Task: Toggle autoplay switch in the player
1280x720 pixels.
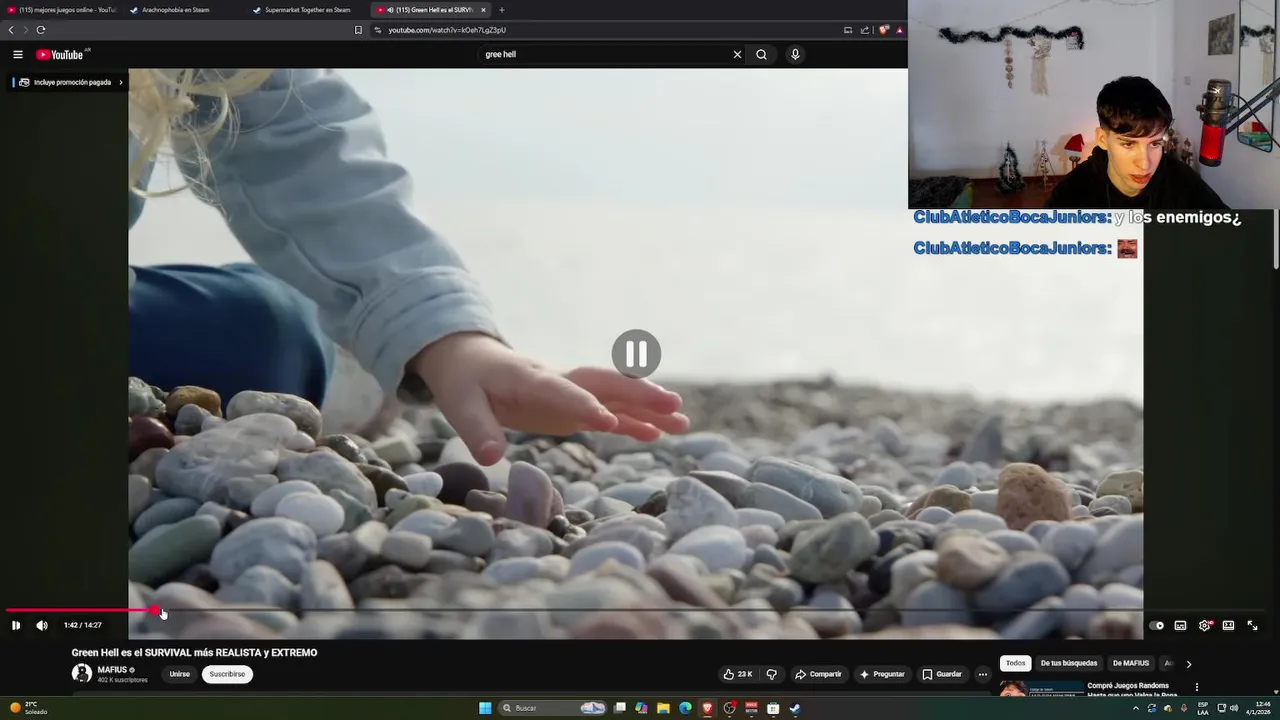Action: tap(1156, 625)
